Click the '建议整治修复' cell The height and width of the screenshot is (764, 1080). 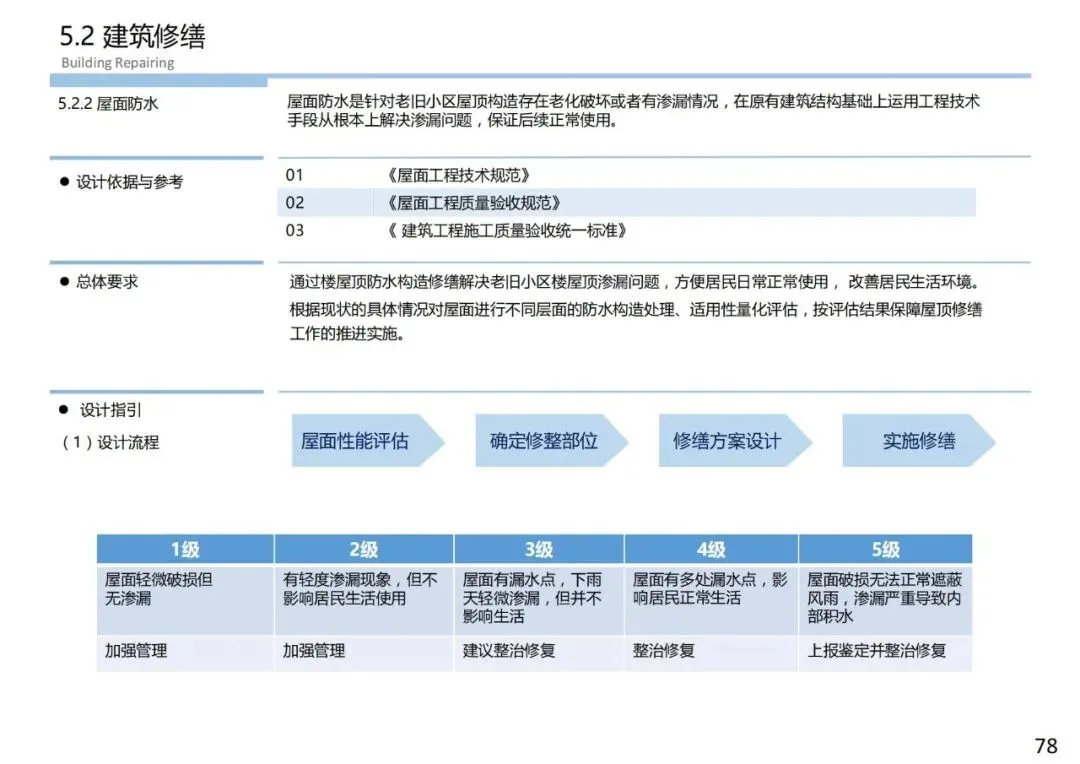(539, 652)
